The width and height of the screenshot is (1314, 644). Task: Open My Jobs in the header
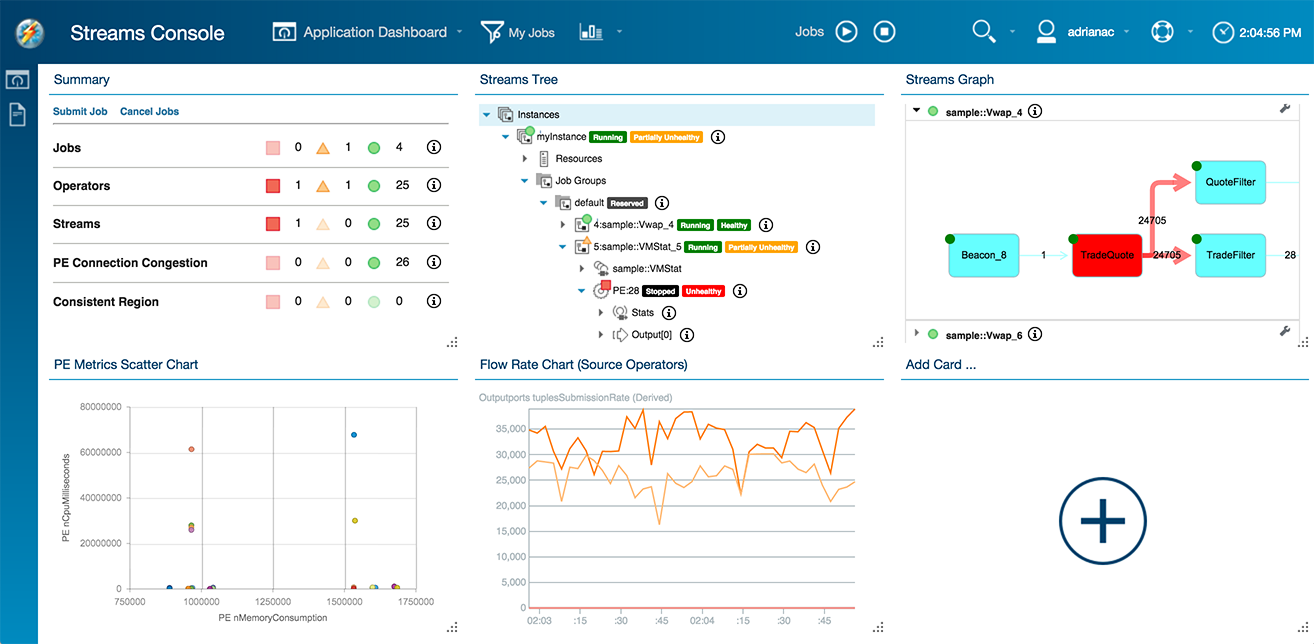(x=518, y=32)
